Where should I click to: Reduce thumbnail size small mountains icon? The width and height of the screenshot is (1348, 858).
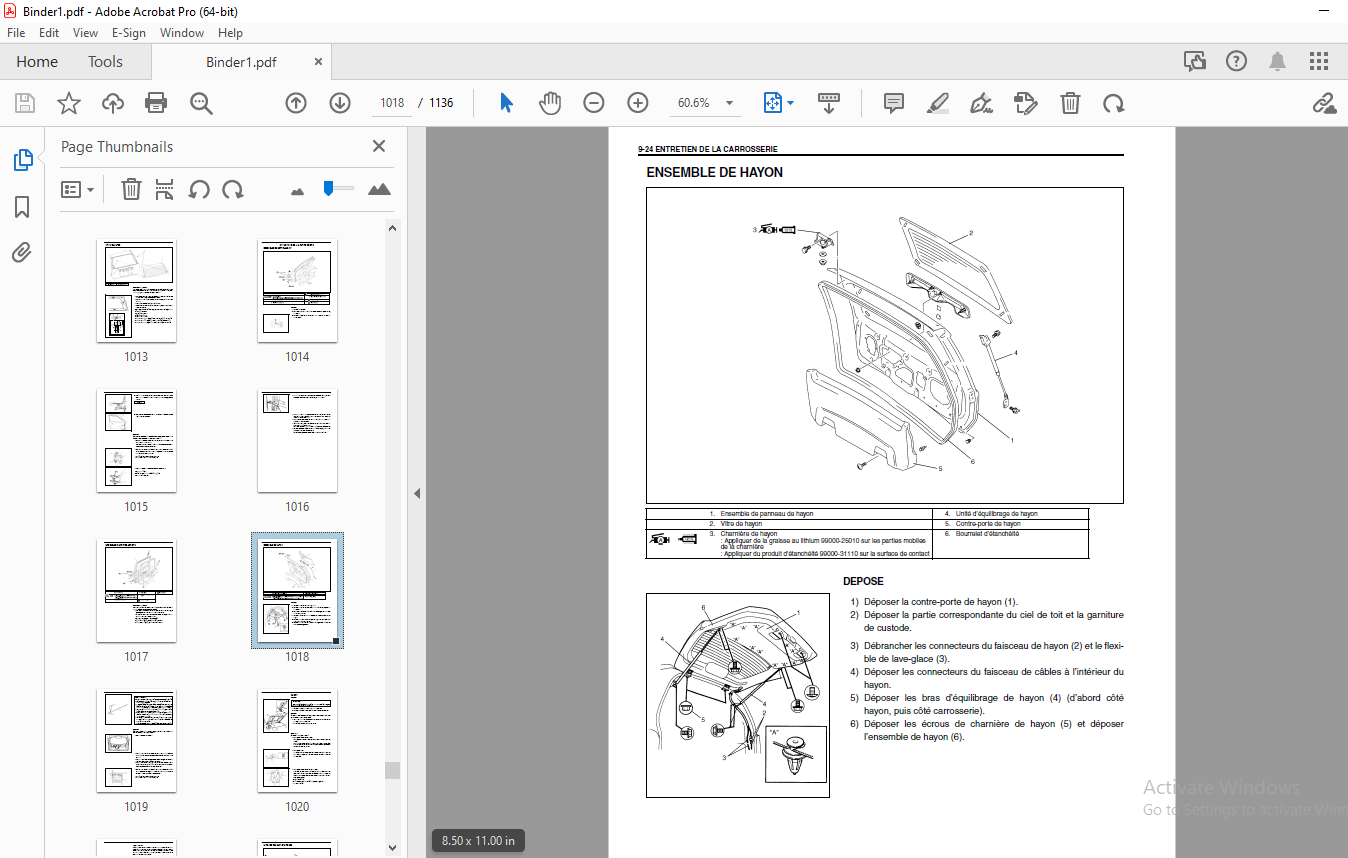click(297, 190)
